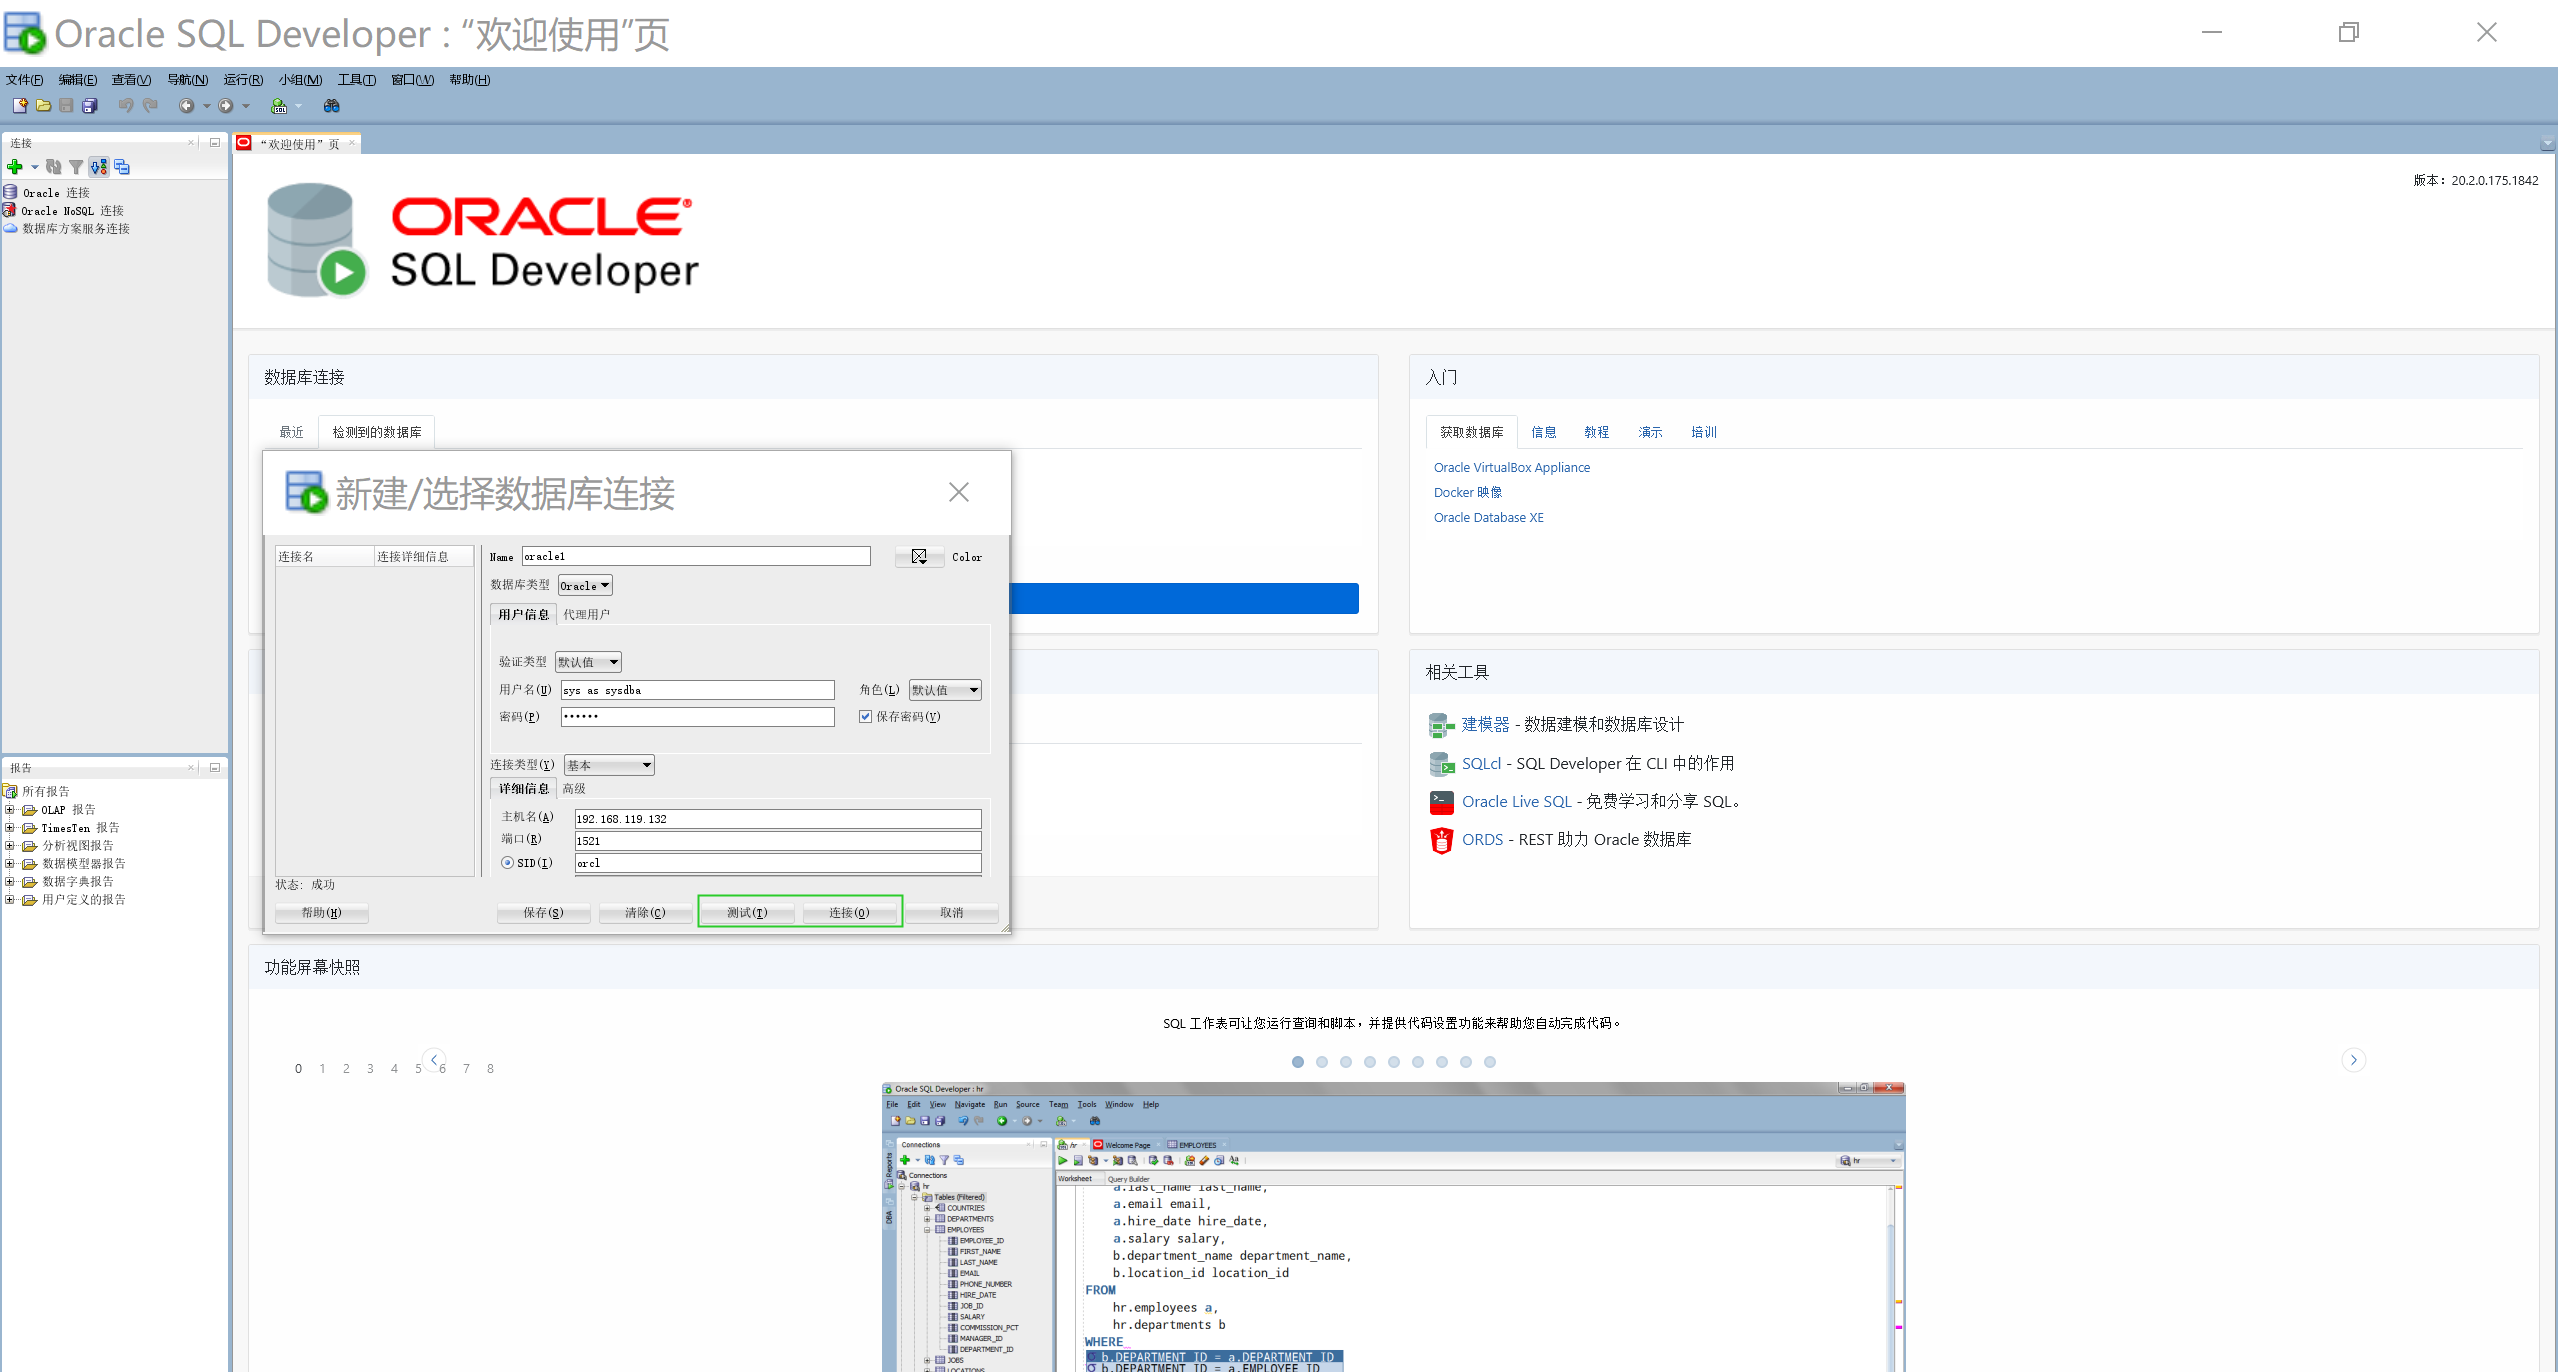Image resolution: width=2558 pixels, height=1372 pixels.
Task: Click the 建模器 icon under 相关工具
Action: (1441, 724)
